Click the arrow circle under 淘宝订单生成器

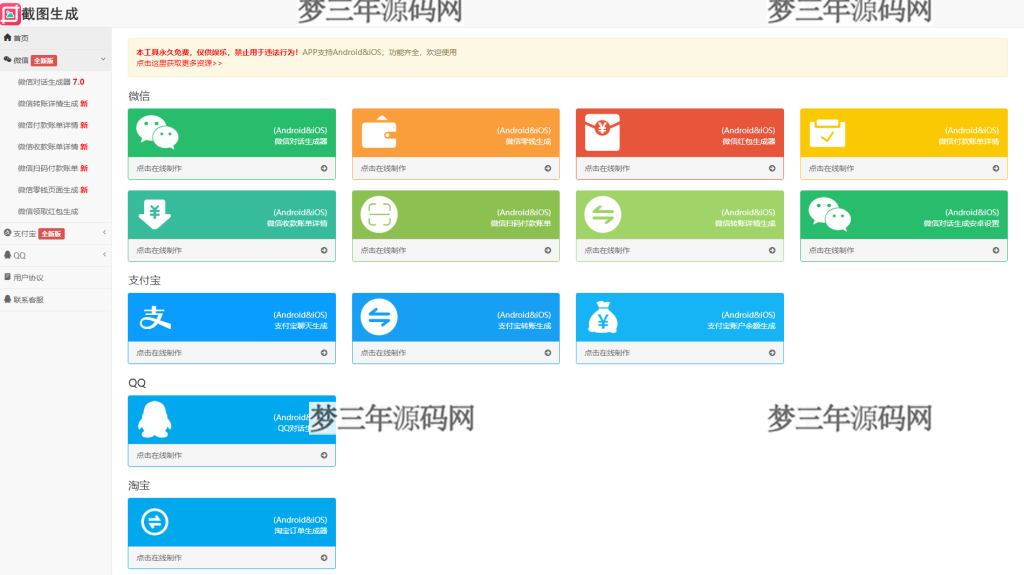[324, 558]
